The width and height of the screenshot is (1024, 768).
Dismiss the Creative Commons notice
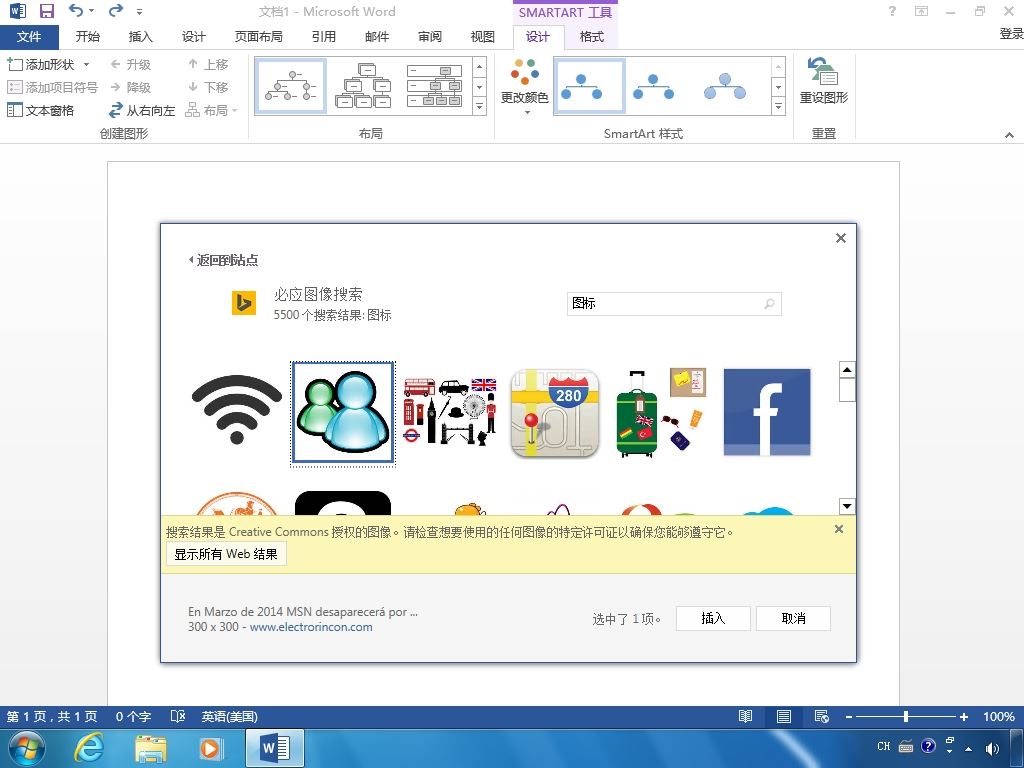(x=839, y=529)
